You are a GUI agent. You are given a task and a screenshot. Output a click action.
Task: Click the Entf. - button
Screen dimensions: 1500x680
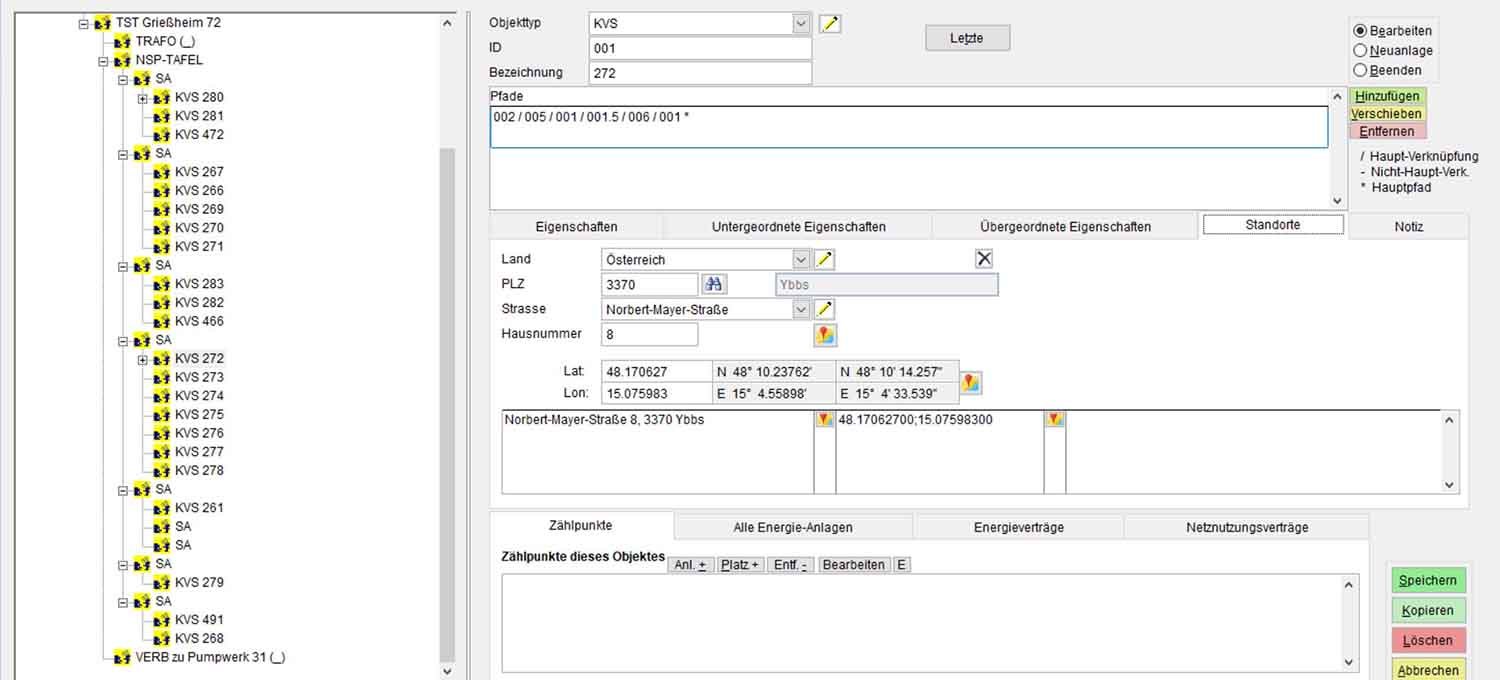pyautogui.click(x=791, y=565)
